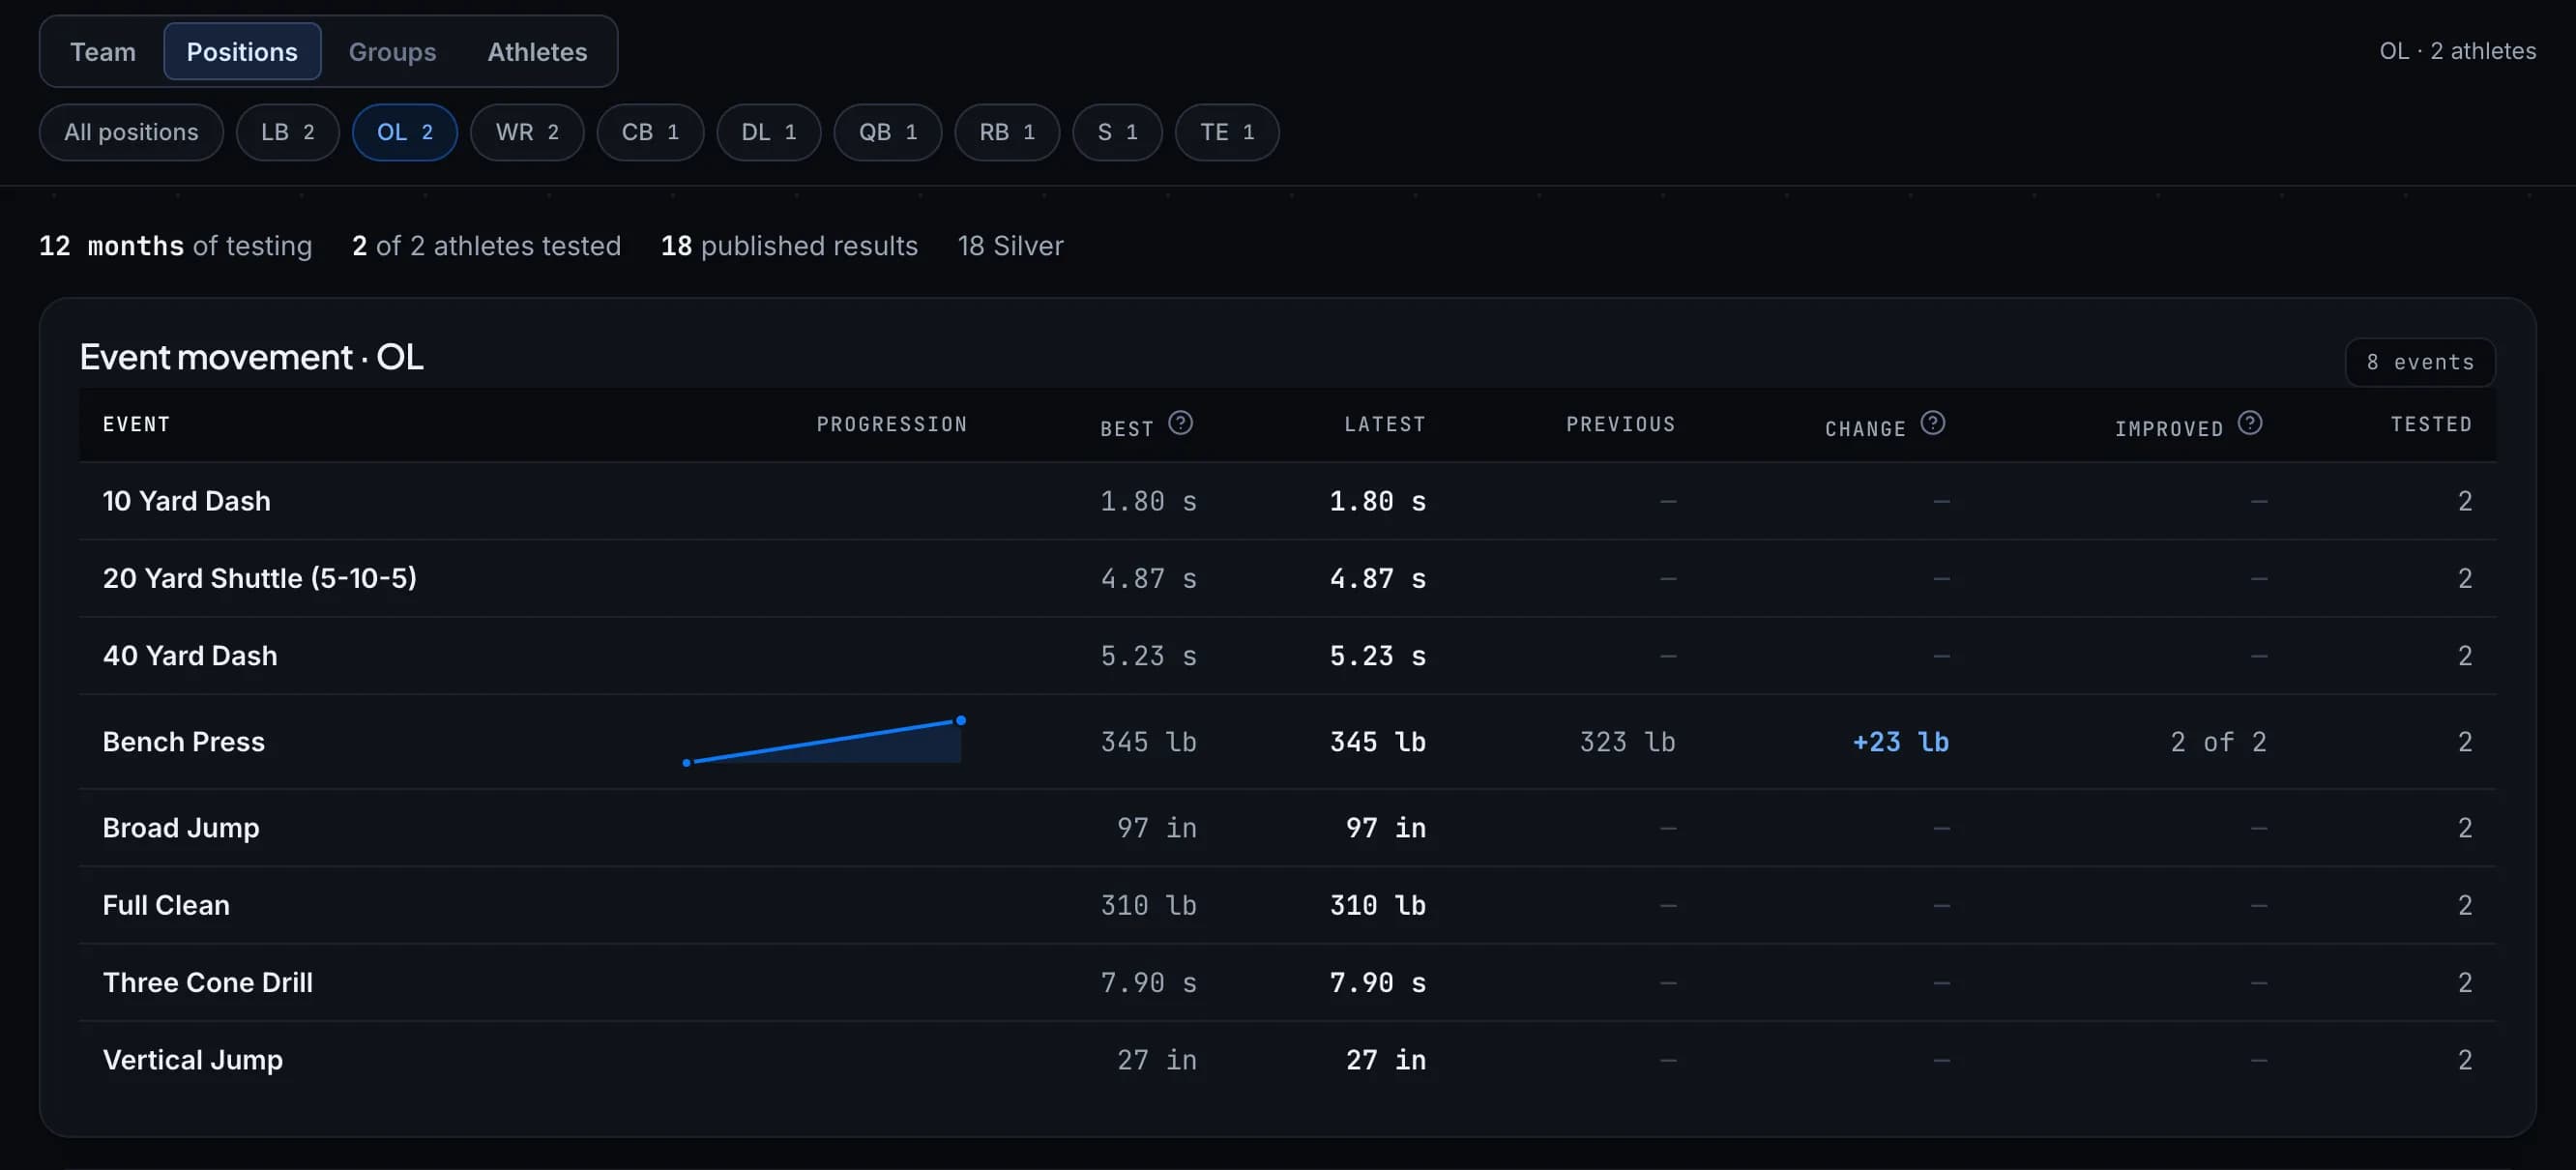Click the 7.90 s latest Three Cone value

click(x=1377, y=983)
